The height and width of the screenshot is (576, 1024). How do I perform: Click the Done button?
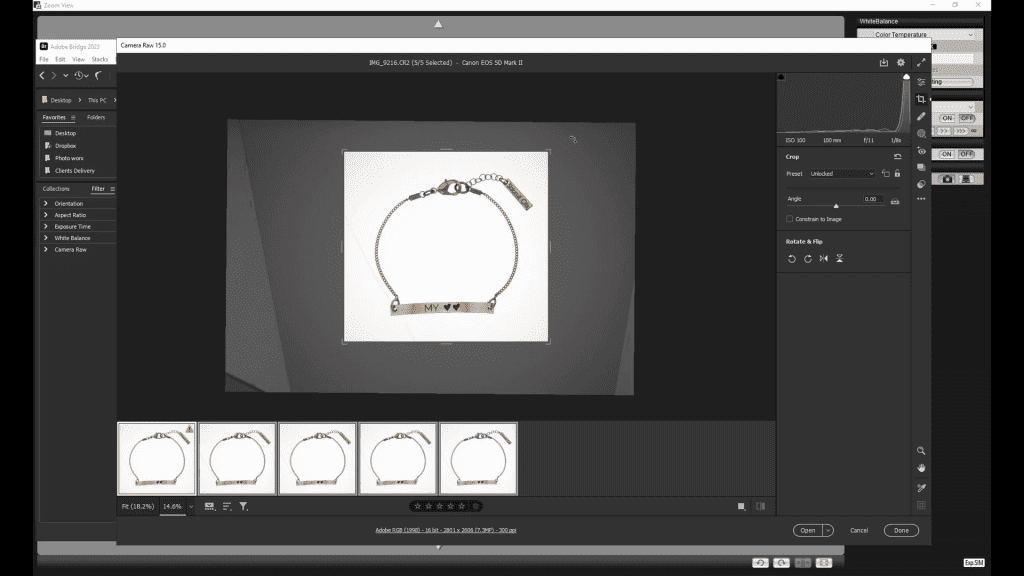(x=901, y=530)
